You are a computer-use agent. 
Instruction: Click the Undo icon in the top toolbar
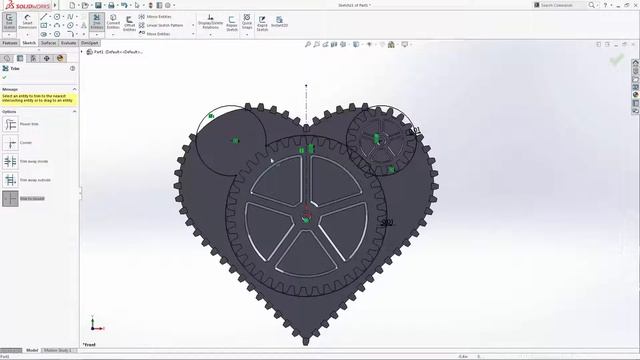coord(124,5)
